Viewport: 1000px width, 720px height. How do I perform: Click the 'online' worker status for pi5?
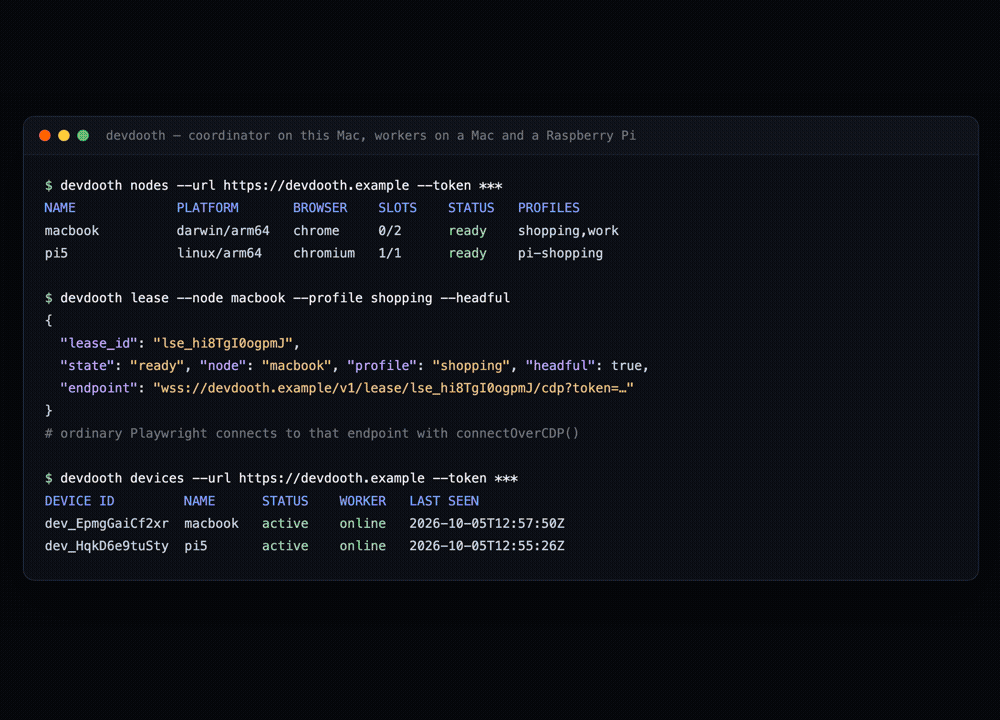click(362, 546)
